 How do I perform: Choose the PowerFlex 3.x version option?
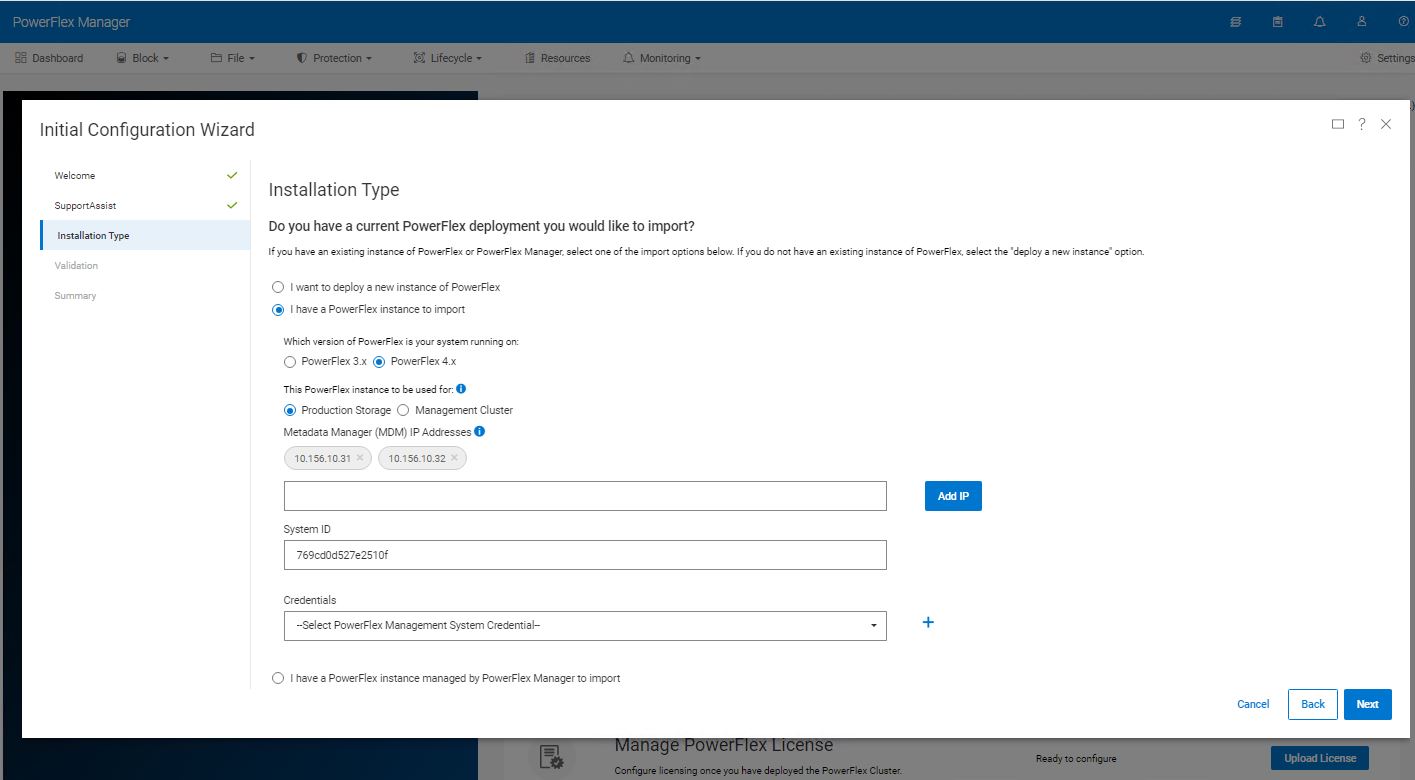tap(290, 361)
